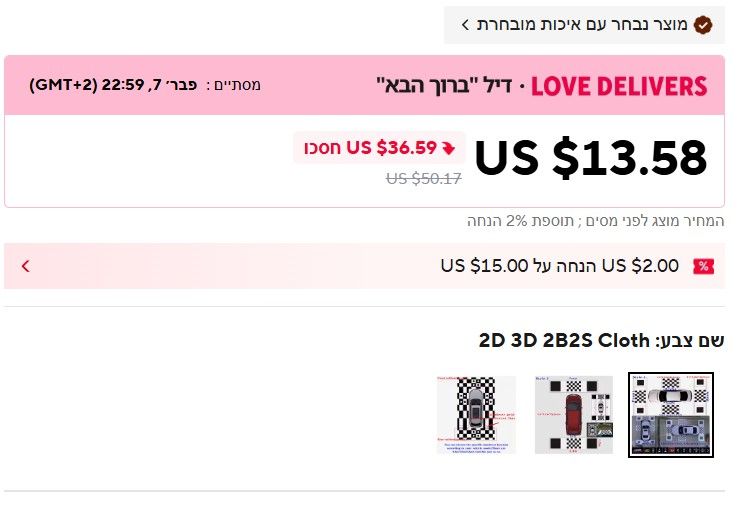This screenshot has width=751, height=505.
Task: Click the 'דיל ברוך הבא' deal label
Action: coord(448,86)
